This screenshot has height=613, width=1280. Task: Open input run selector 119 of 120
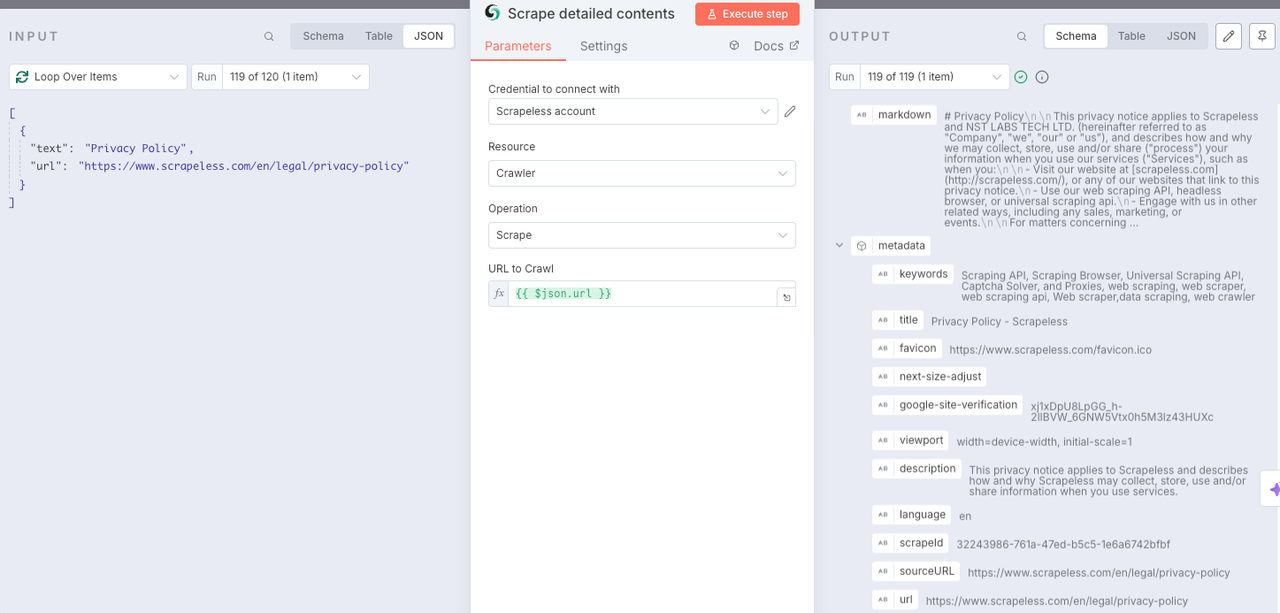pos(295,77)
